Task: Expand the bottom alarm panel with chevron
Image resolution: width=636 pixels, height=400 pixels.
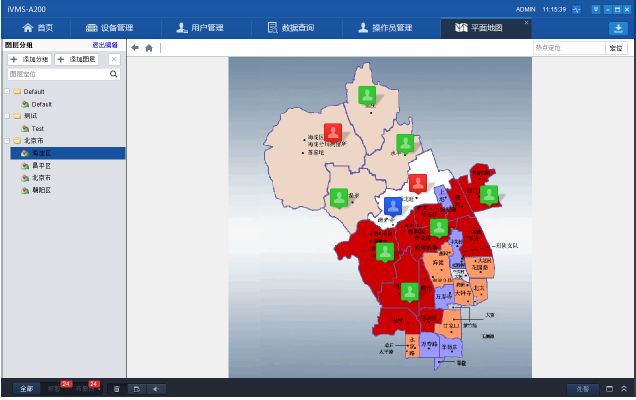Action: [x=624, y=388]
